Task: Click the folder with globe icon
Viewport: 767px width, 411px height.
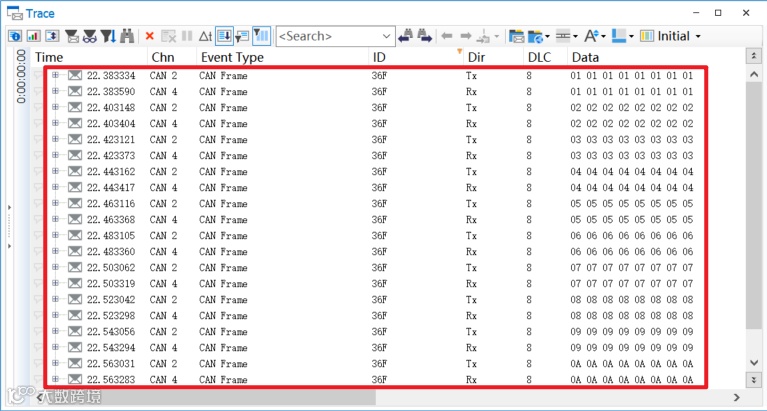Action: [x=535, y=36]
